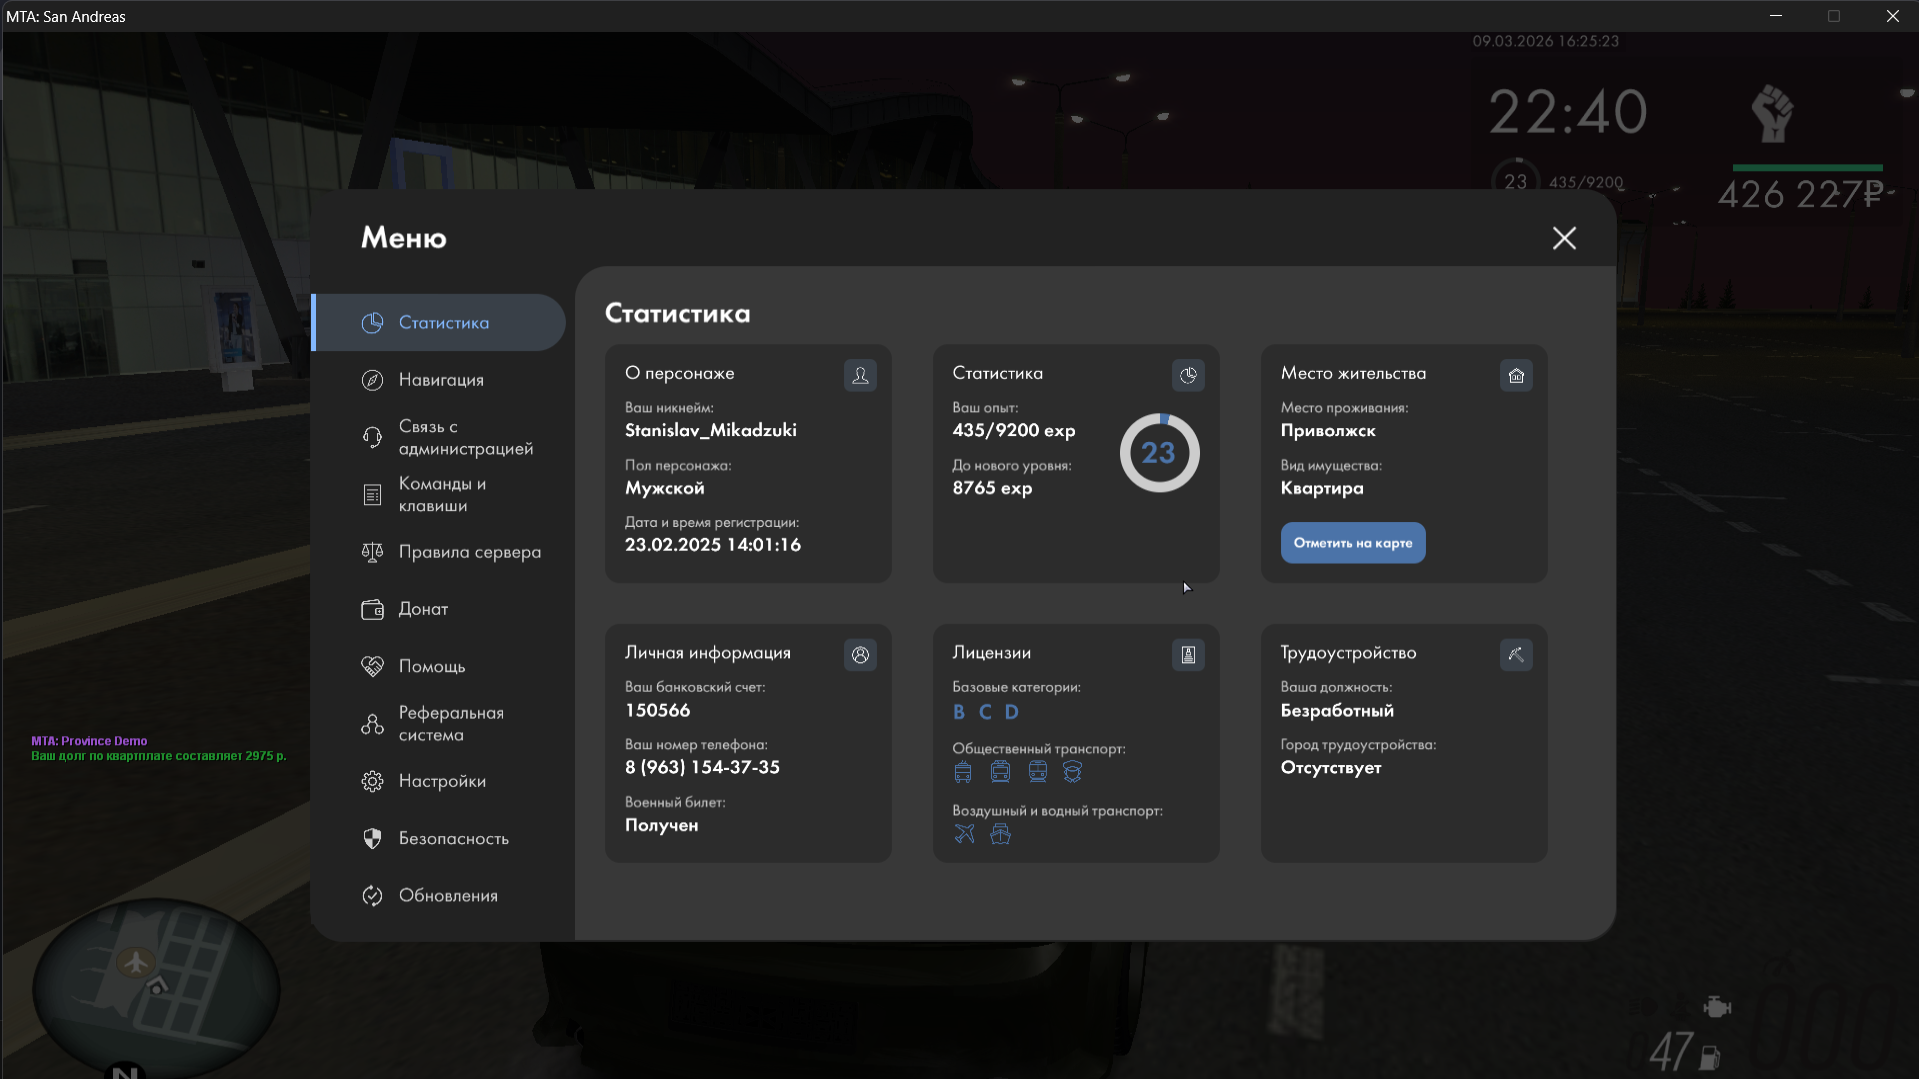This screenshot has width=1919, height=1079.
Task: Click the license document icon in Лицензии card
Action: (x=1188, y=655)
